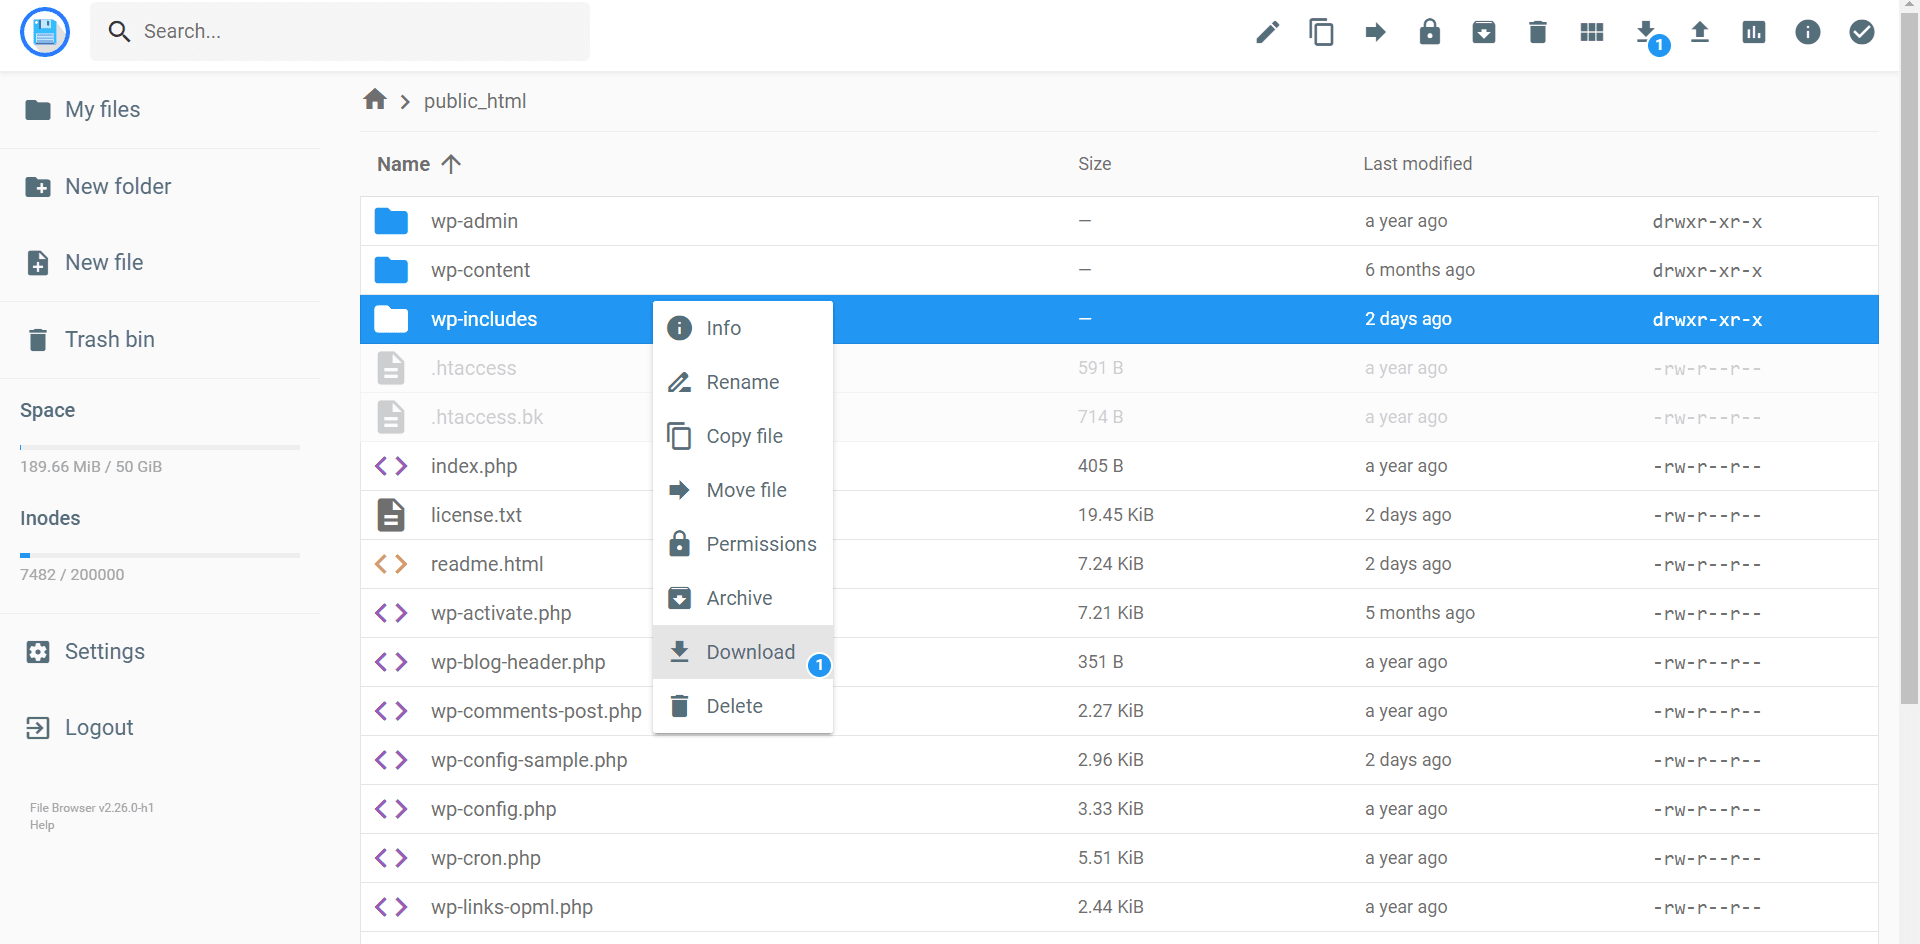
Task: Create a New folder from the sidebar
Action: click(x=118, y=186)
